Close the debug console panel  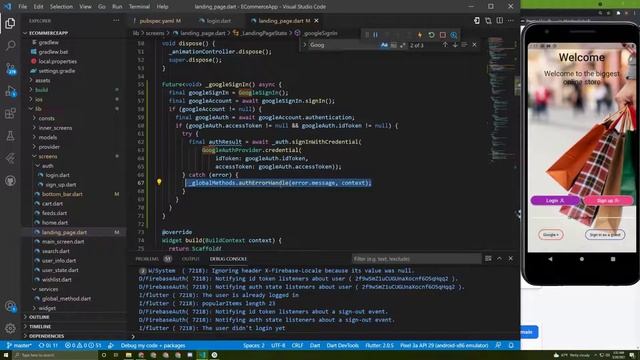click(511, 258)
